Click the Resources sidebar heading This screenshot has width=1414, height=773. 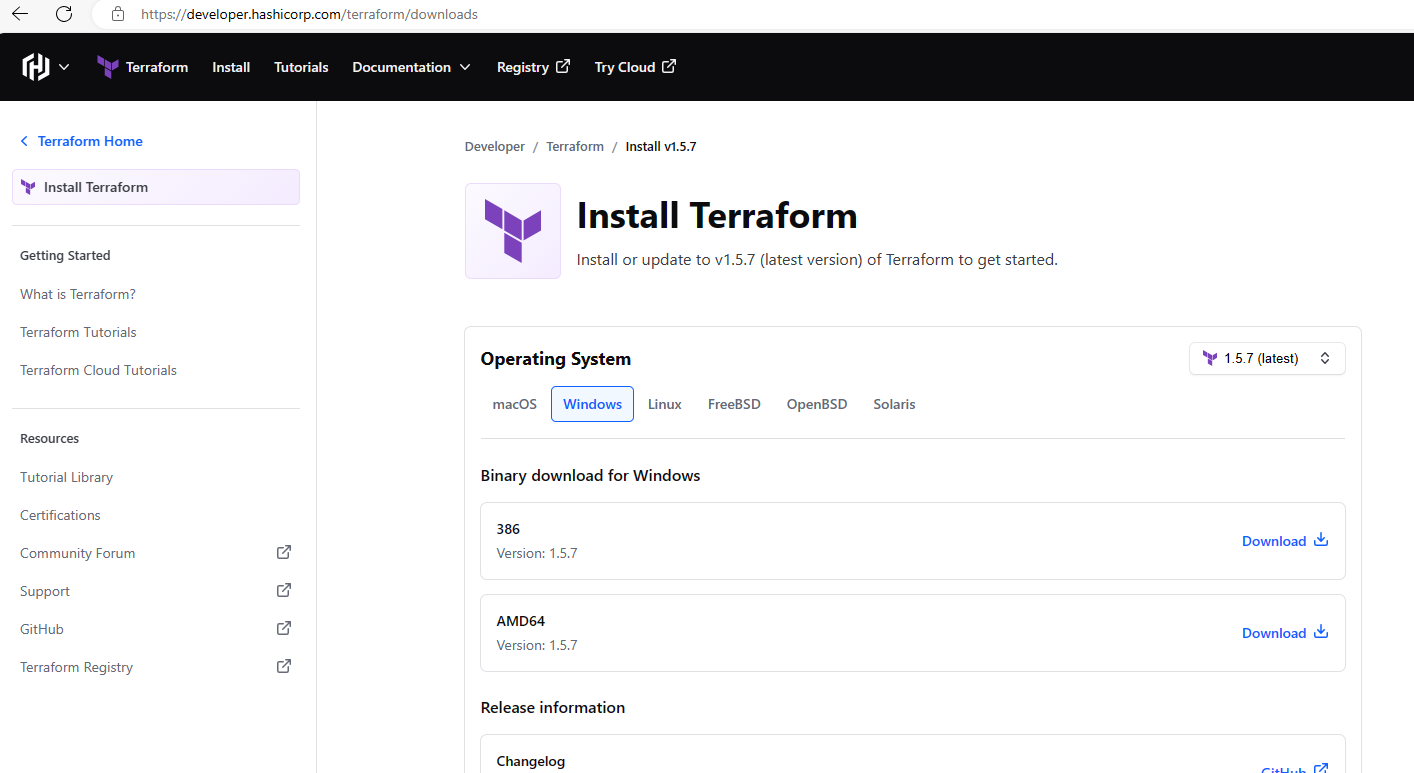tap(49, 438)
